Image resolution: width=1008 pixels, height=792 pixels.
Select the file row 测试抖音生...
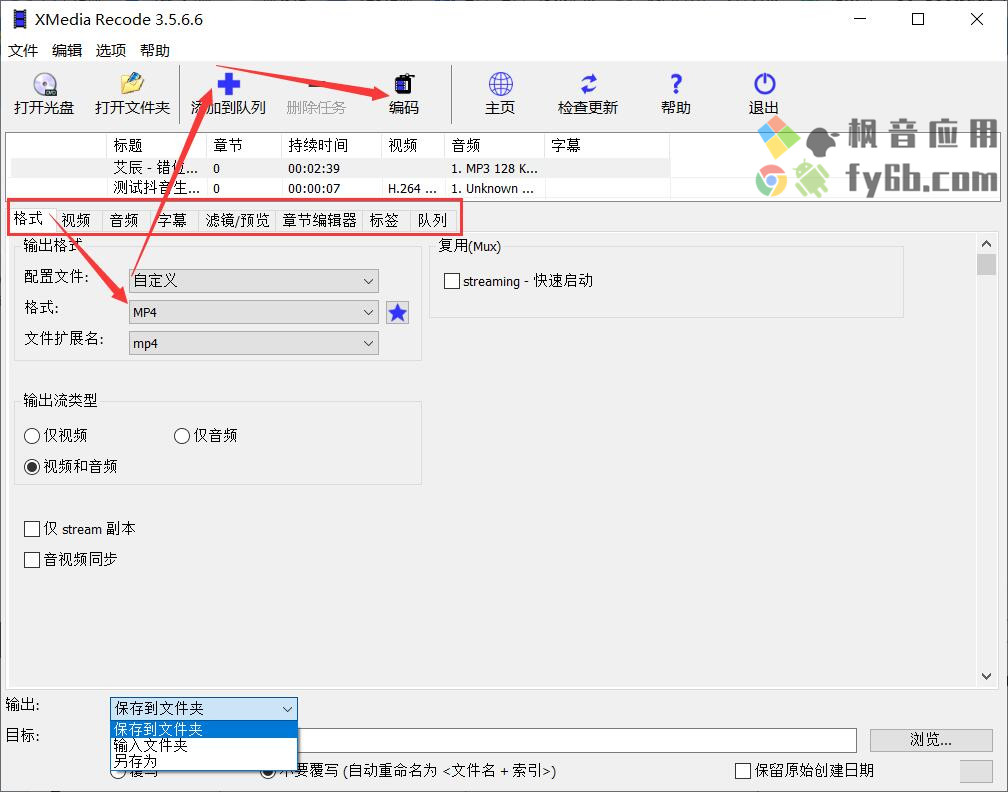pos(341,188)
